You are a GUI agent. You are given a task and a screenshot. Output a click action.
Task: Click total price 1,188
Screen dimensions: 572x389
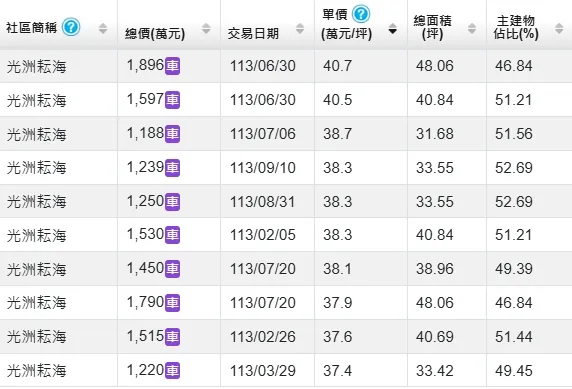[x=145, y=133]
